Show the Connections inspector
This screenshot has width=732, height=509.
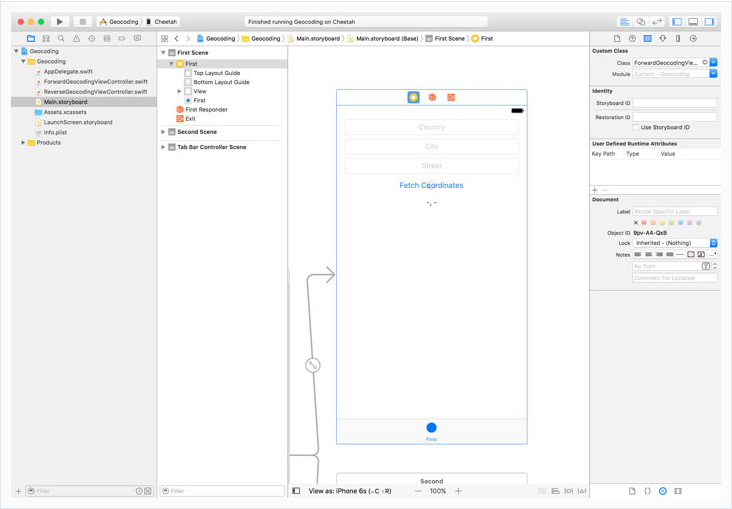tap(693, 38)
